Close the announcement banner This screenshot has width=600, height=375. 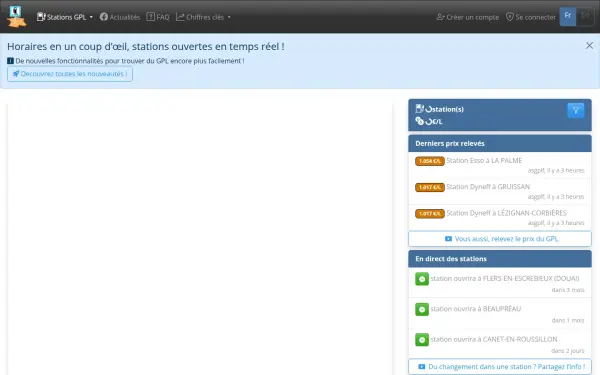[x=589, y=46]
